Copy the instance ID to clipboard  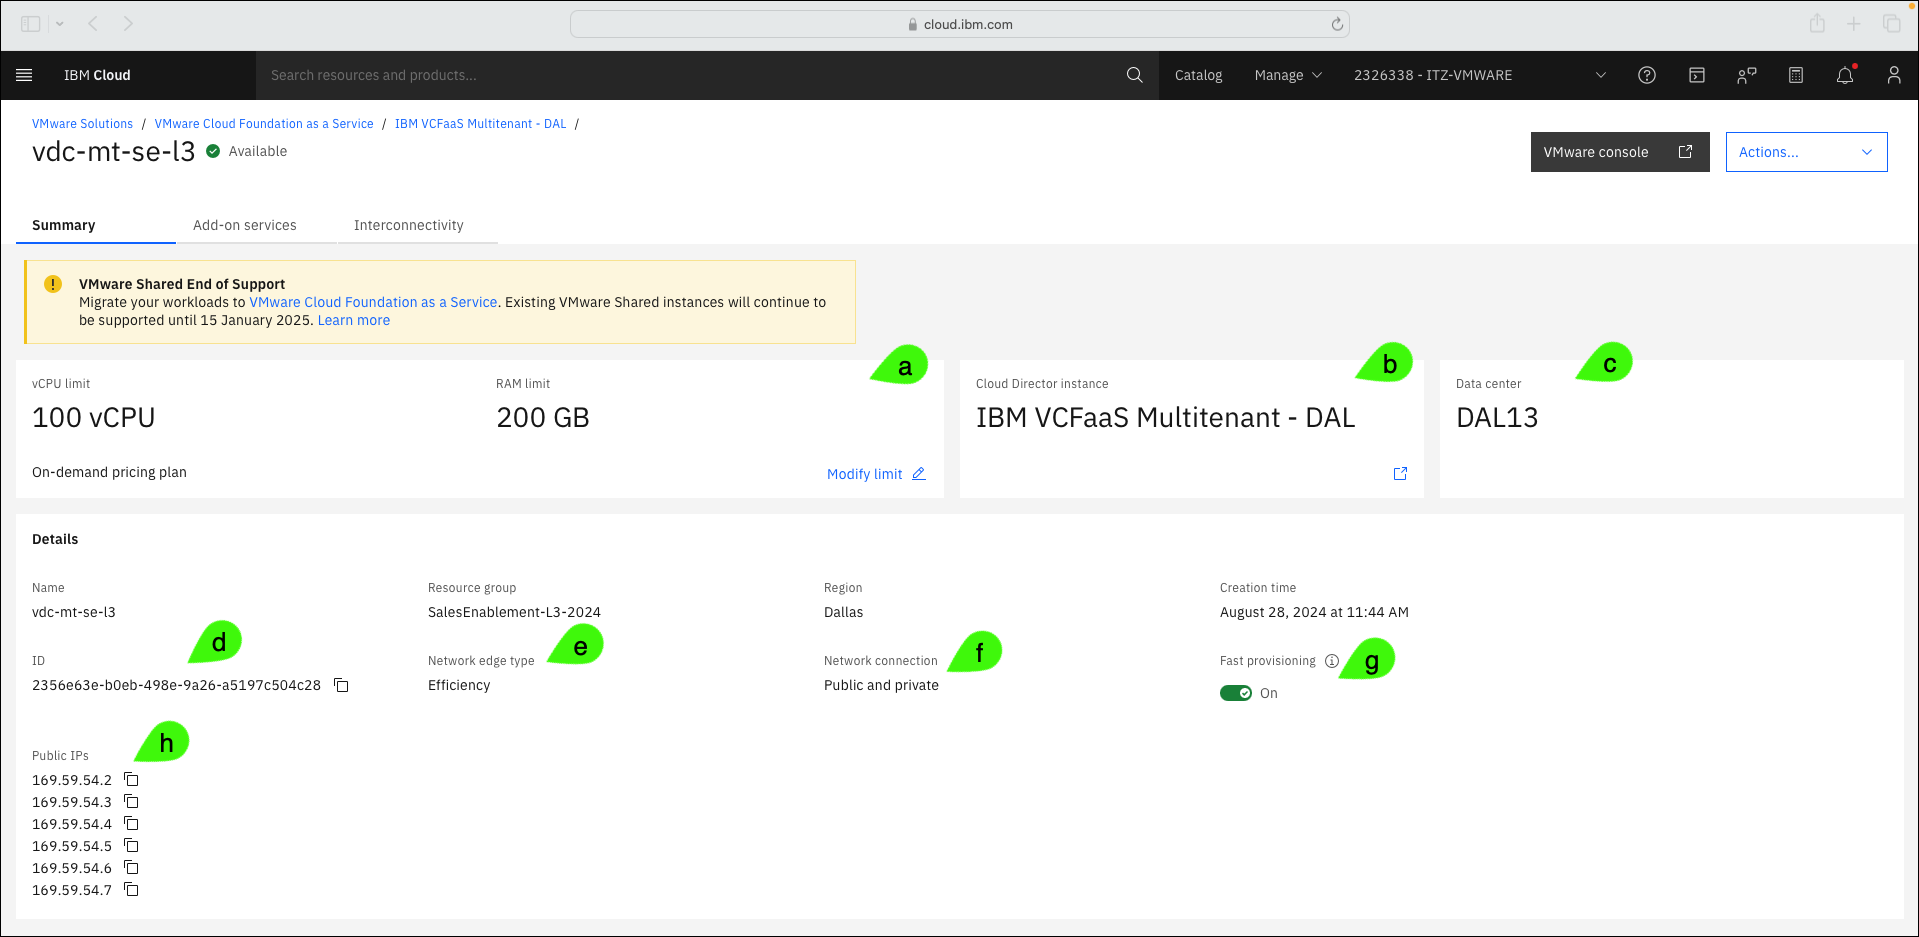click(x=341, y=685)
